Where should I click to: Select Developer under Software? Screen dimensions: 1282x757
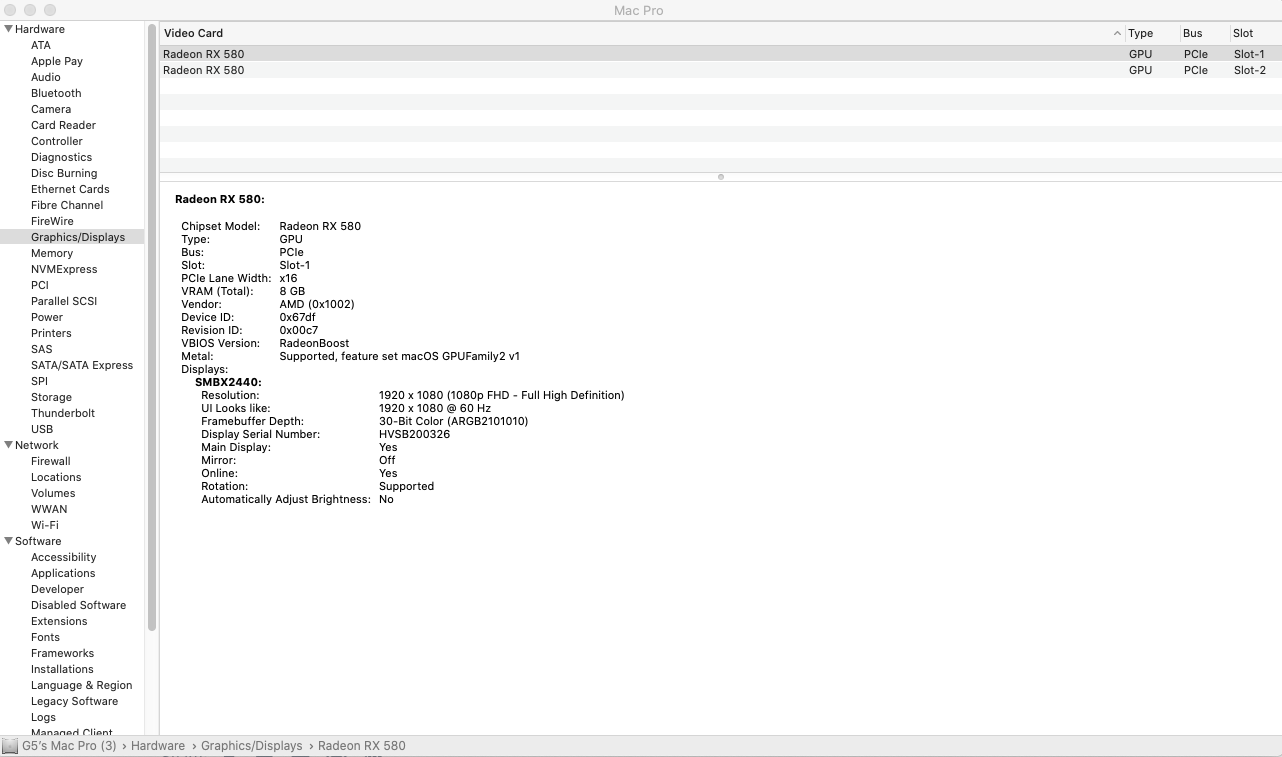tap(57, 589)
